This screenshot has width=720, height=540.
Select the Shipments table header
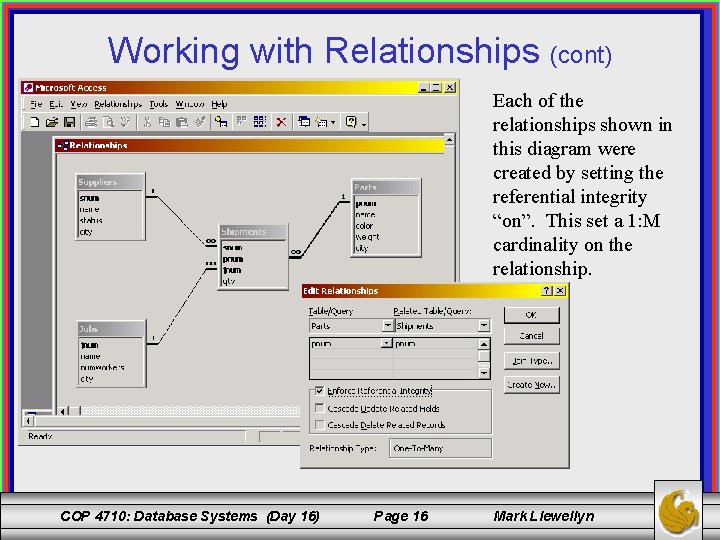pyautogui.click(x=253, y=232)
